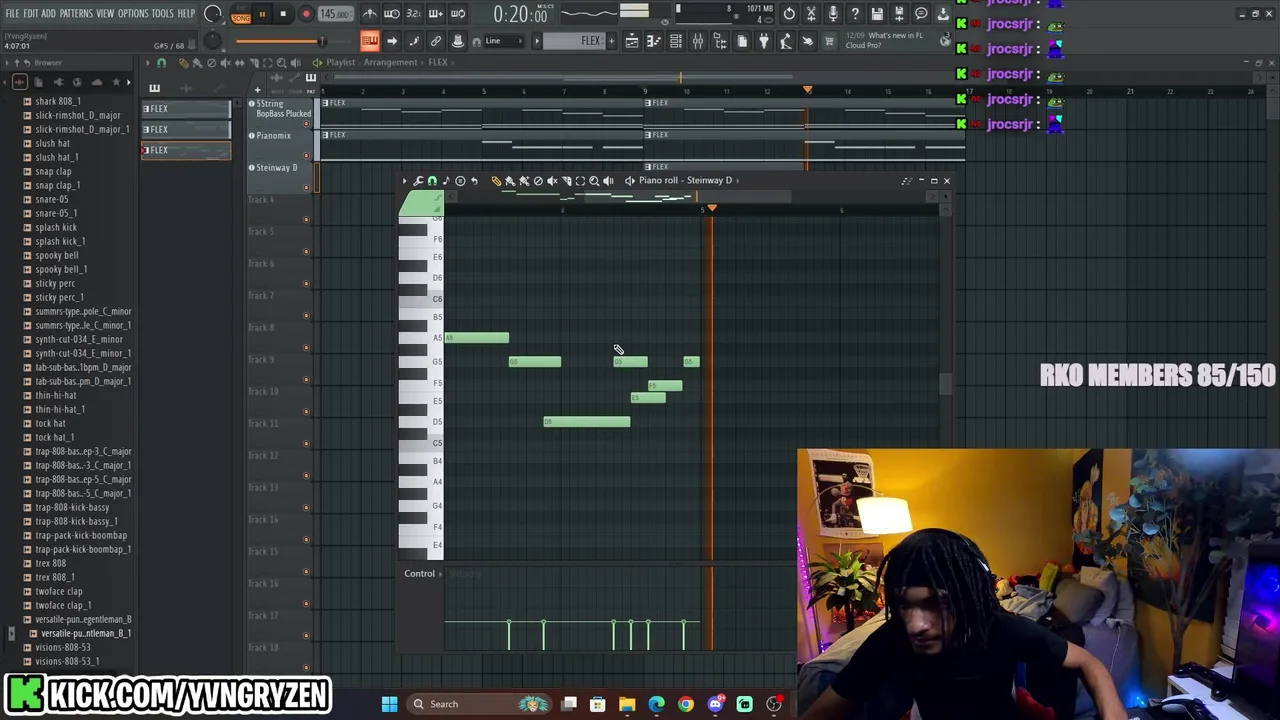This screenshot has height=720, width=1280.
Task: Open the FILE menu
Action: (x=12, y=13)
